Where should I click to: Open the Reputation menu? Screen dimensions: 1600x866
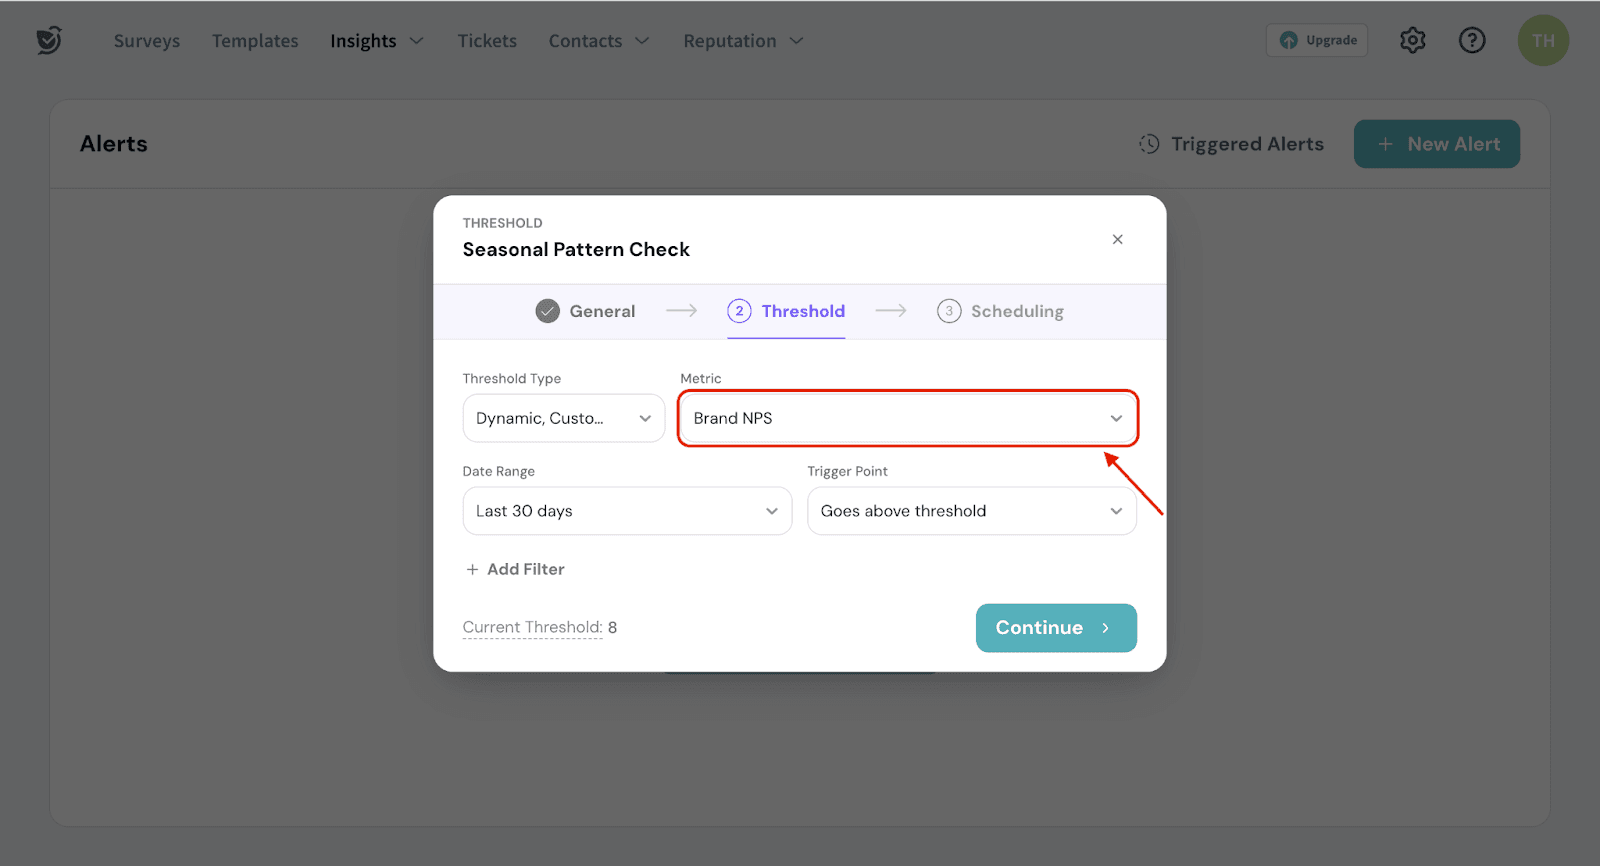click(742, 41)
